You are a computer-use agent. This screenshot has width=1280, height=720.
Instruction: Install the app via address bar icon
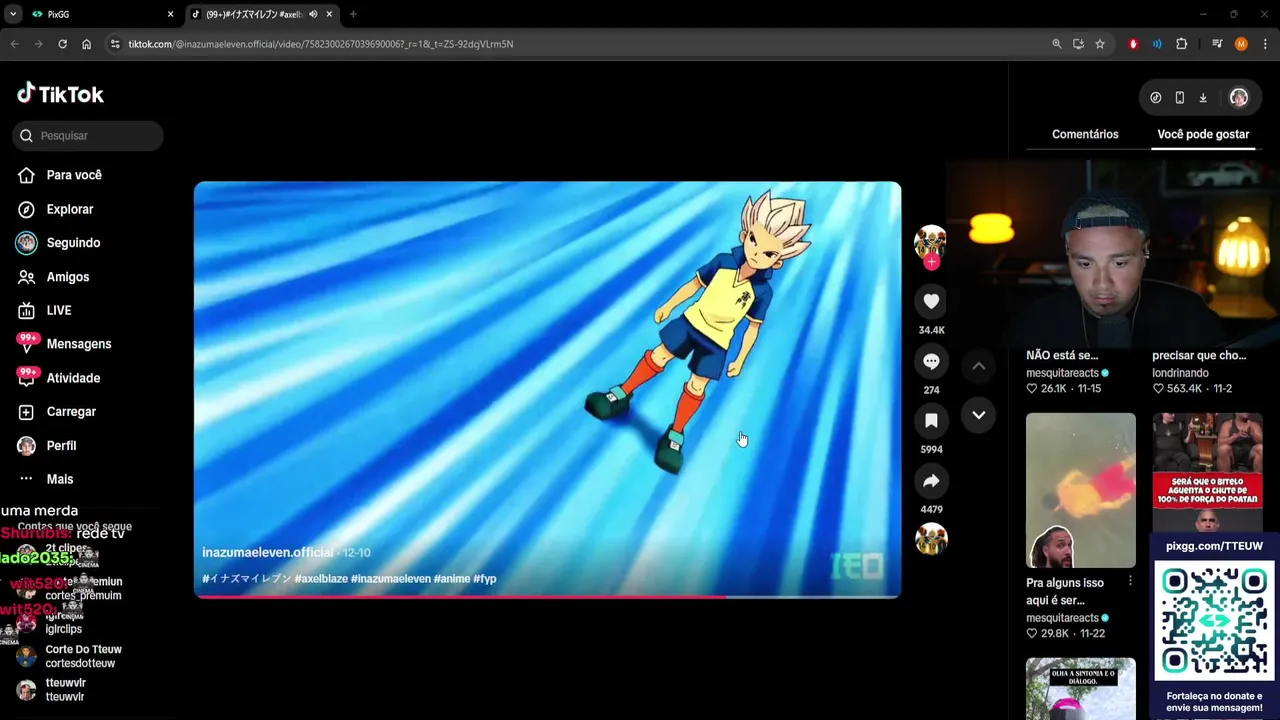[x=1078, y=44]
